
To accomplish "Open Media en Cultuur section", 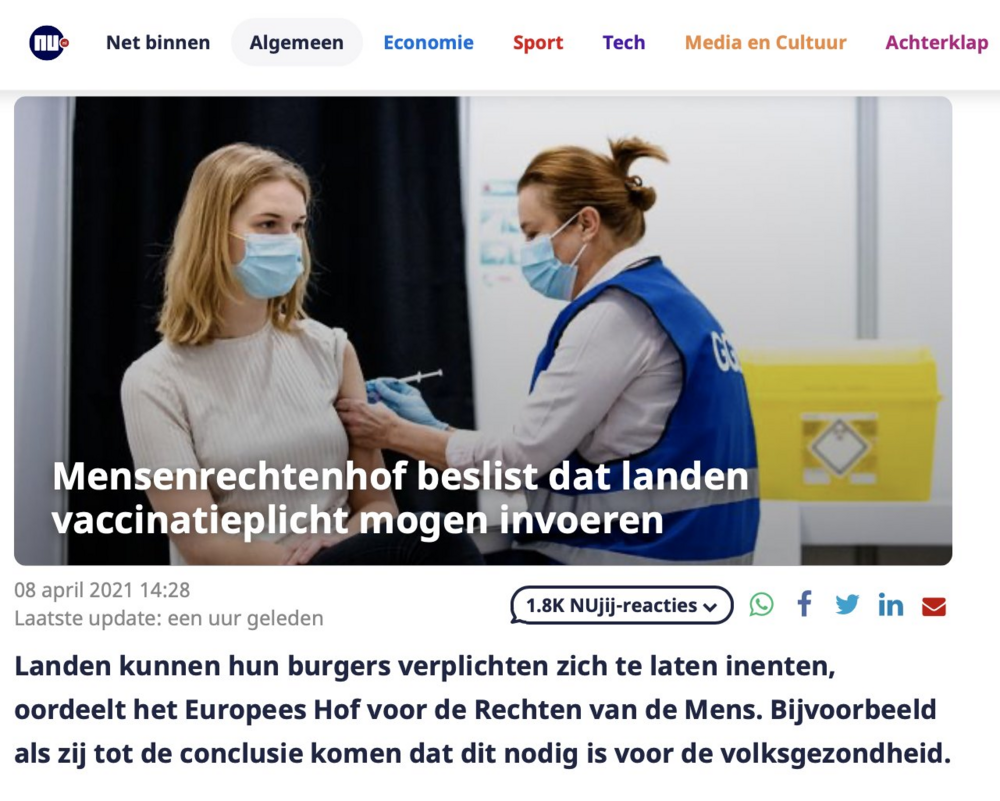I will 765,43.
